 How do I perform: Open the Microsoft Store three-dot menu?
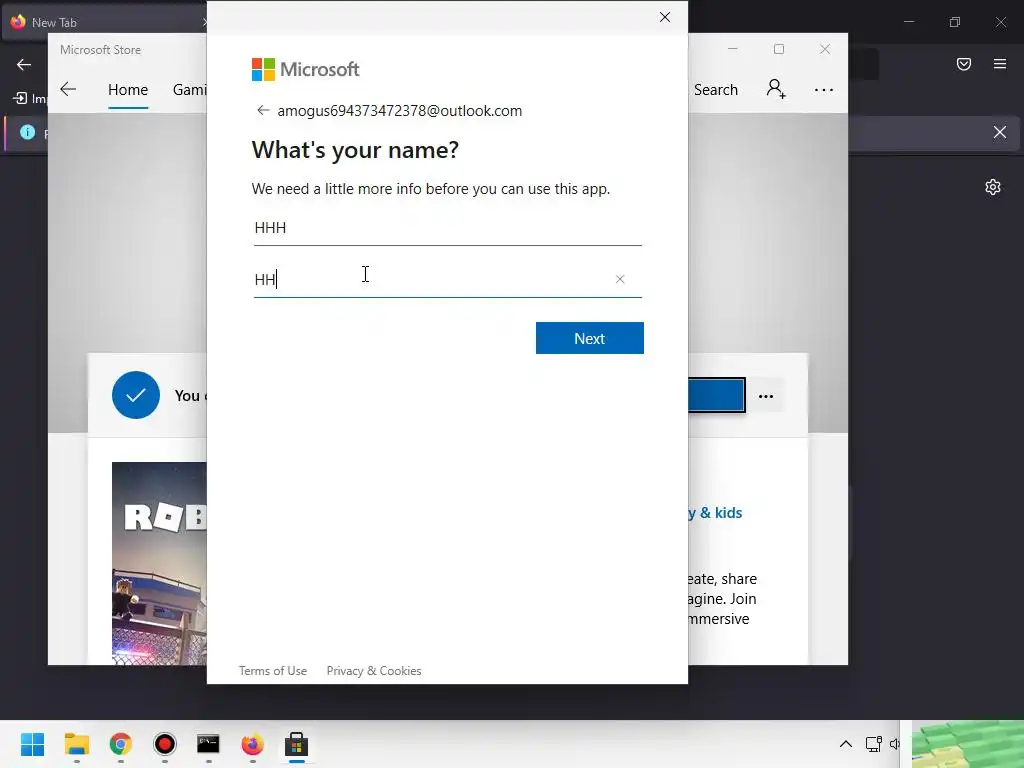pyautogui.click(x=824, y=90)
